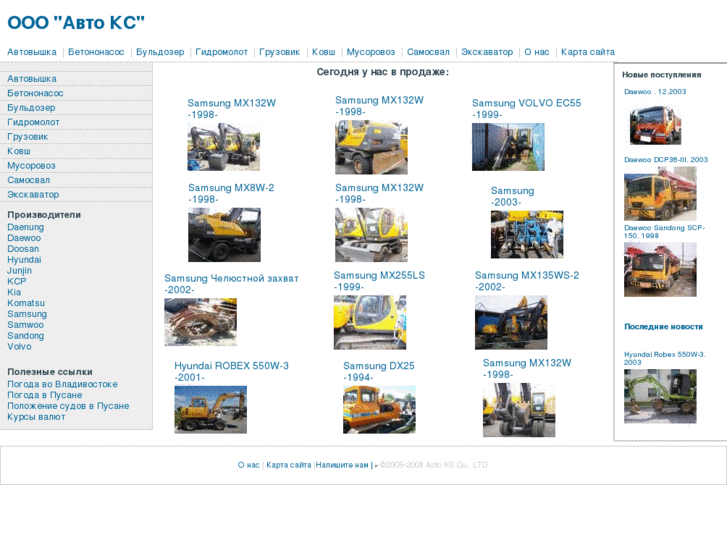Open the Samsung -2003- listing title
The height and width of the screenshot is (545, 727).
coord(512,197)
